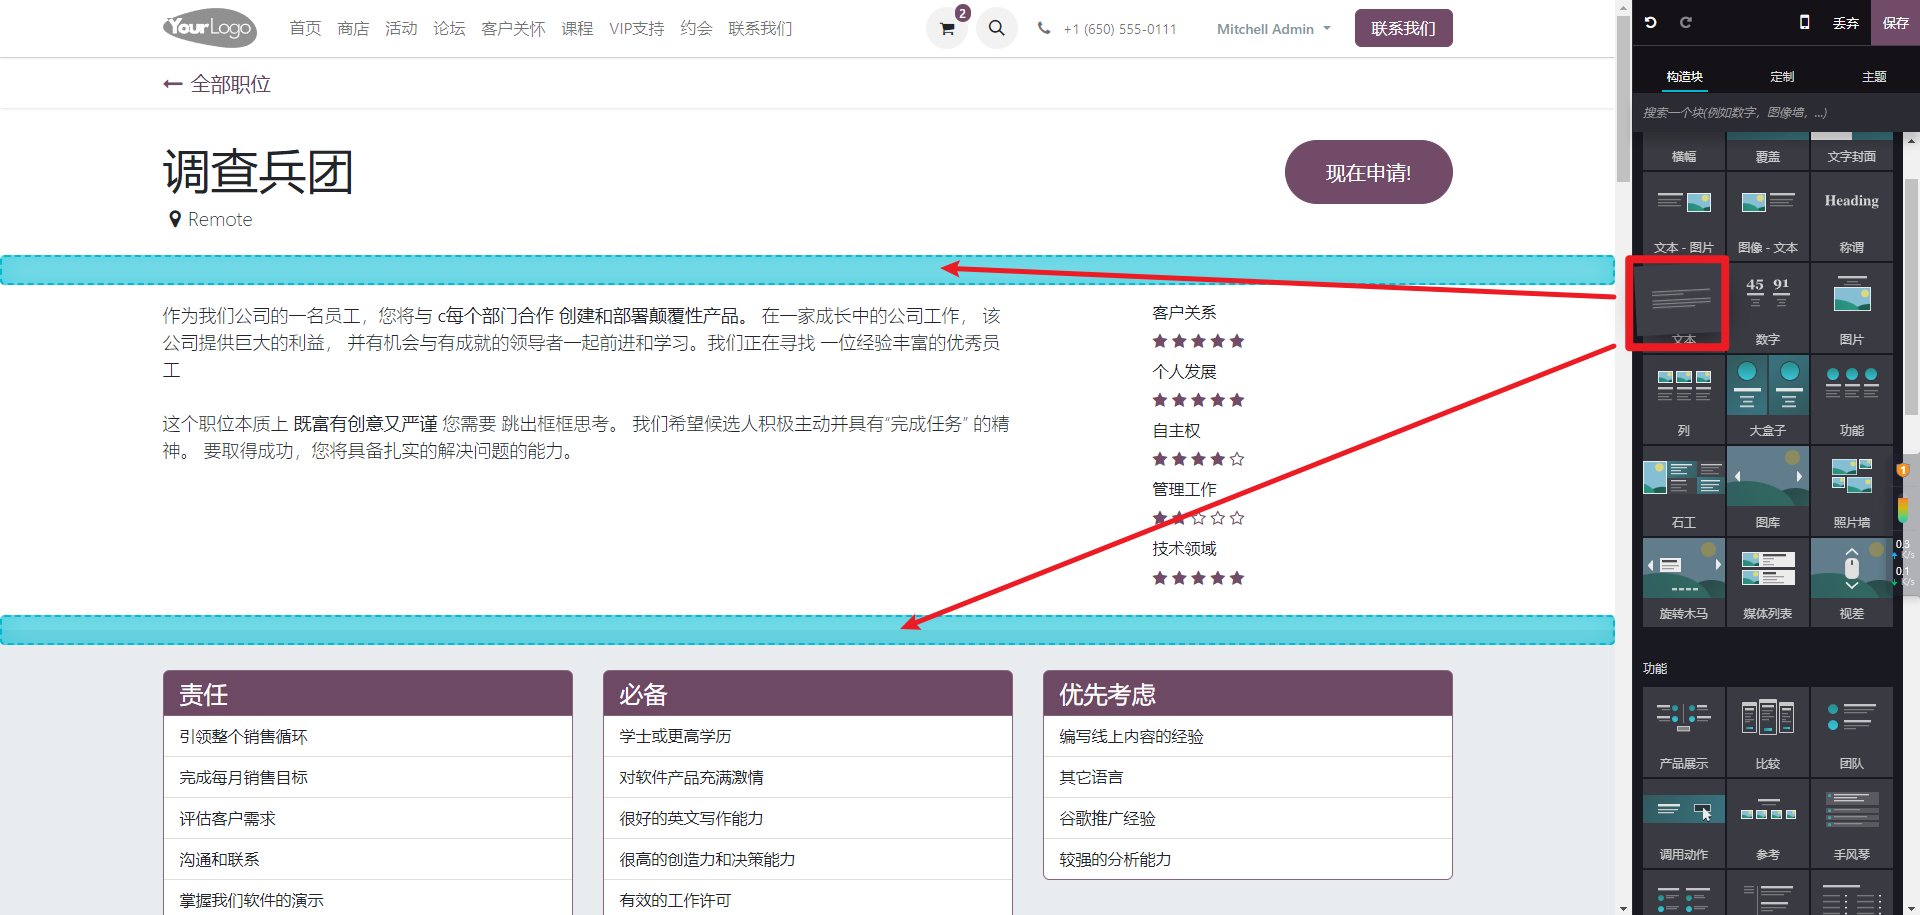Select the 图库 gallery block
This screenshot has width=1920, height=915.
(1768, 491)
